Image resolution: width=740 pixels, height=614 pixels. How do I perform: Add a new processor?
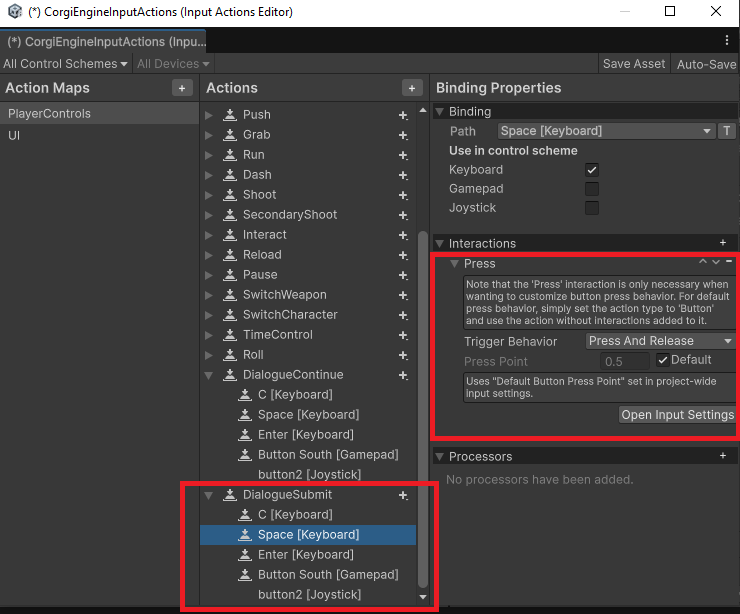pos(723,455)
